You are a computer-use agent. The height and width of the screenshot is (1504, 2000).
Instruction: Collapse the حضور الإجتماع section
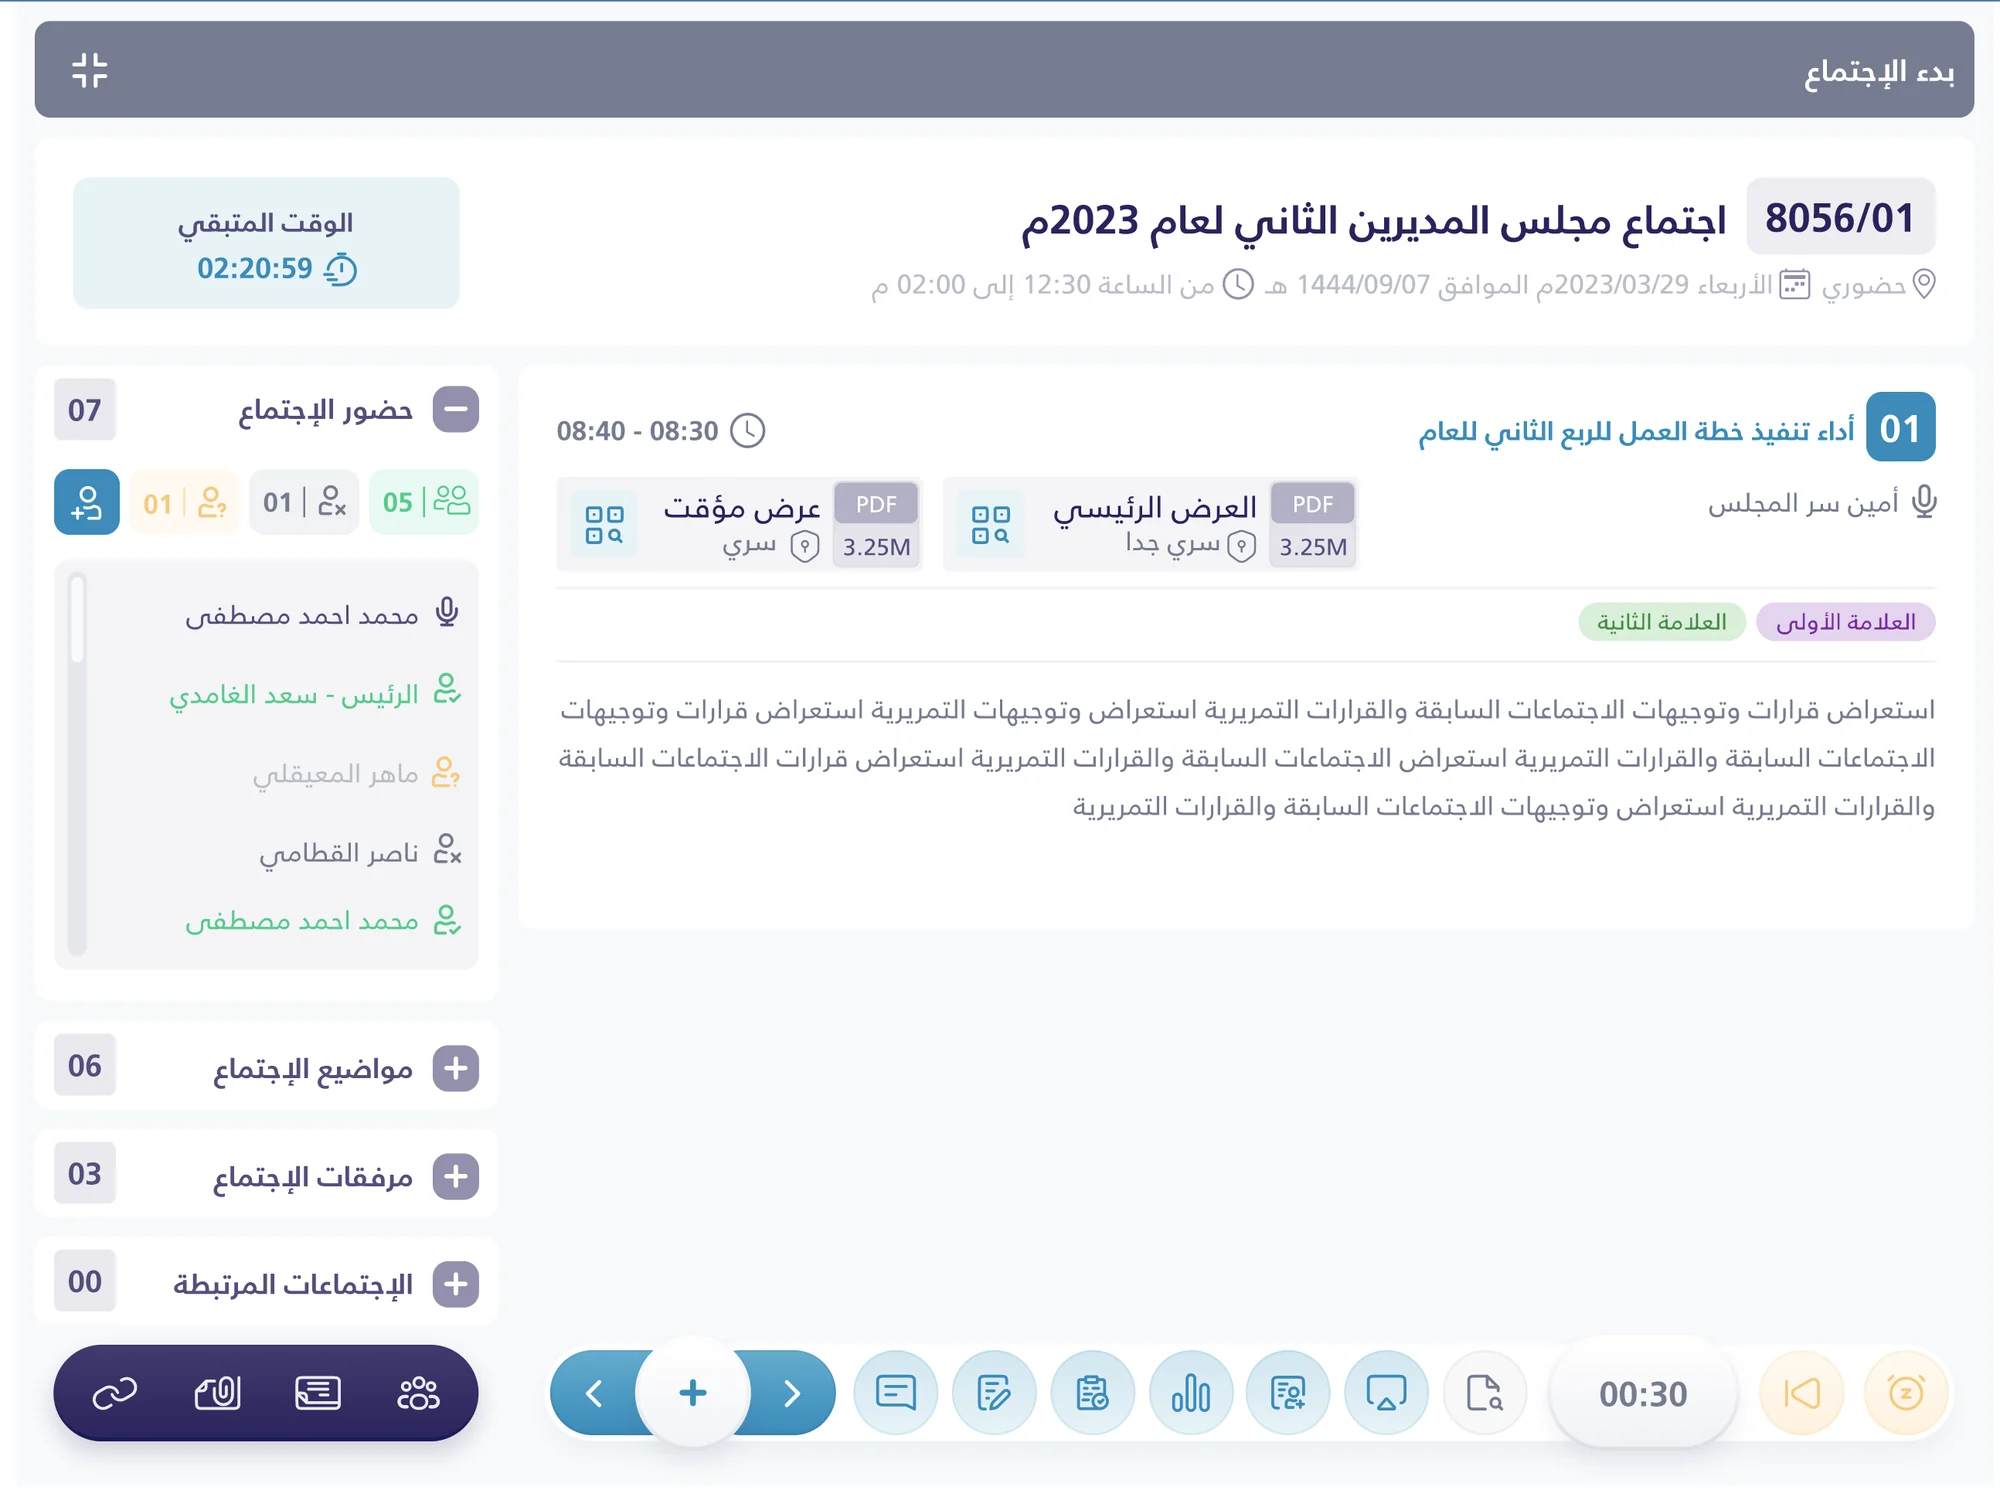[455, 410]
